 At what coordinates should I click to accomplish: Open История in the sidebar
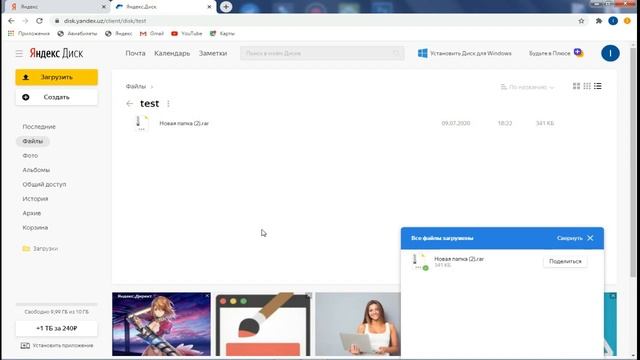35,199
